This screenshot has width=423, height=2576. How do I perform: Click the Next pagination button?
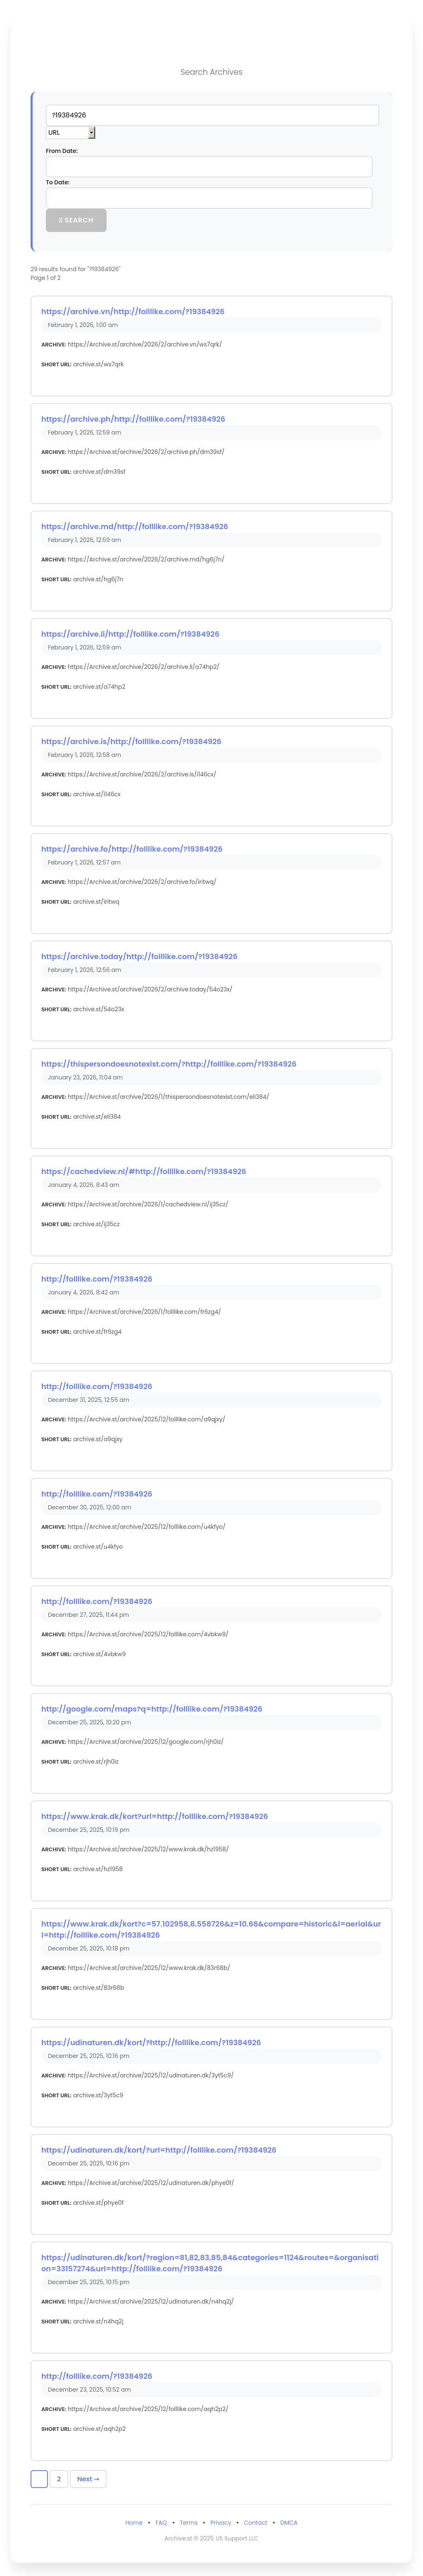click(x=88, y=2479)
